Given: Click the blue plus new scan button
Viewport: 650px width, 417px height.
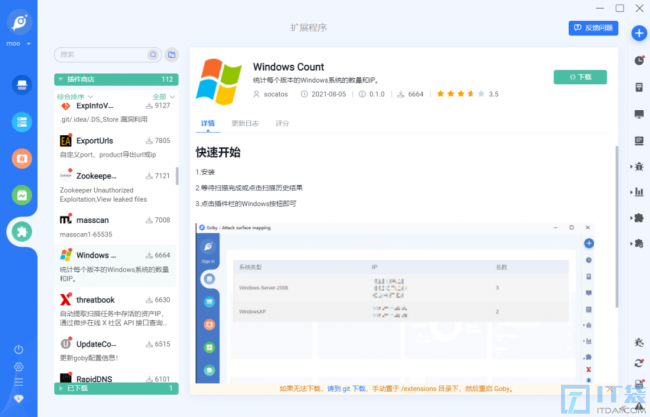Looking at the screenshot, I should tap(639, 33).
